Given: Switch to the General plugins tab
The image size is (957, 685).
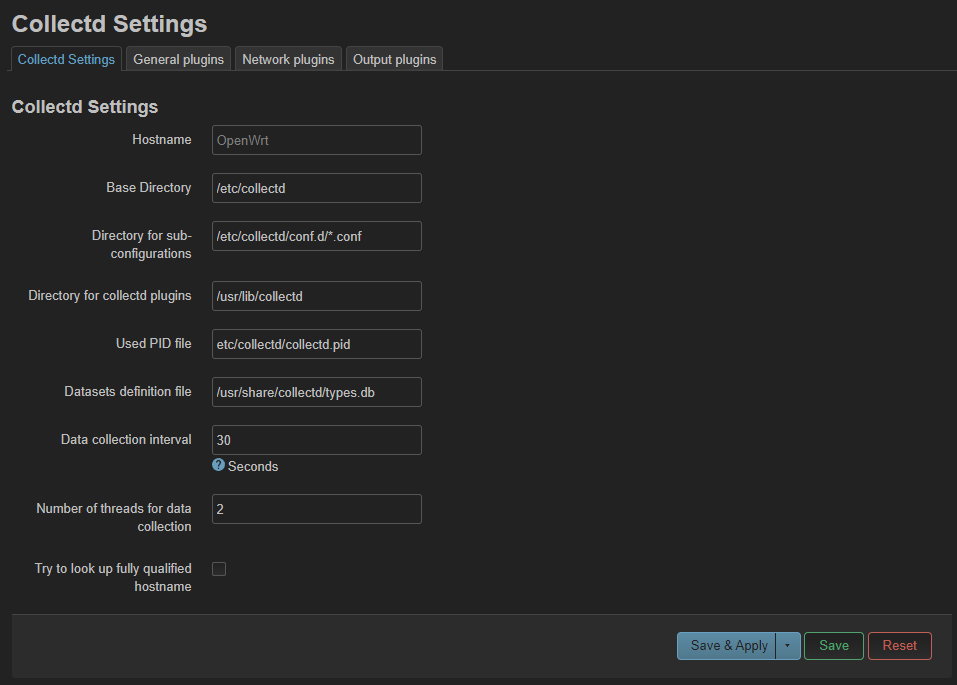Looking at the screenshot, I should tap(177, 59).
